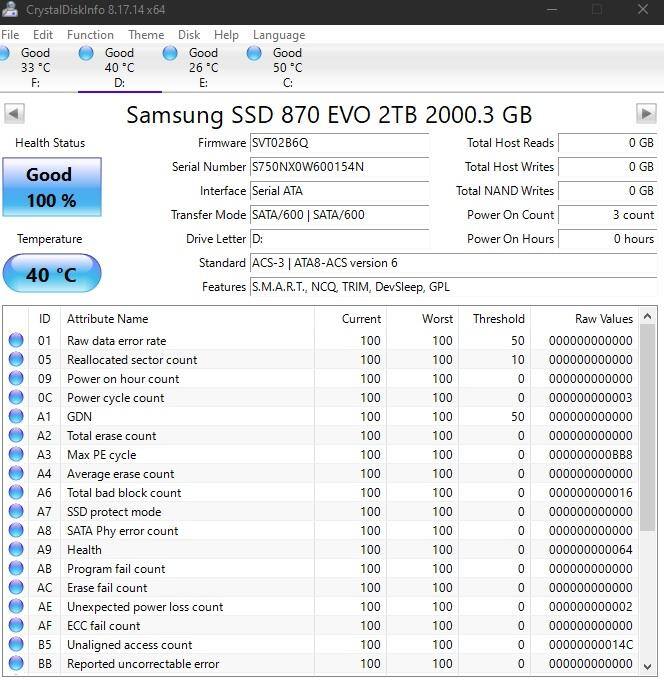Click status icon for Total bad block count
The image size is (664, 680).
[16, 493]
